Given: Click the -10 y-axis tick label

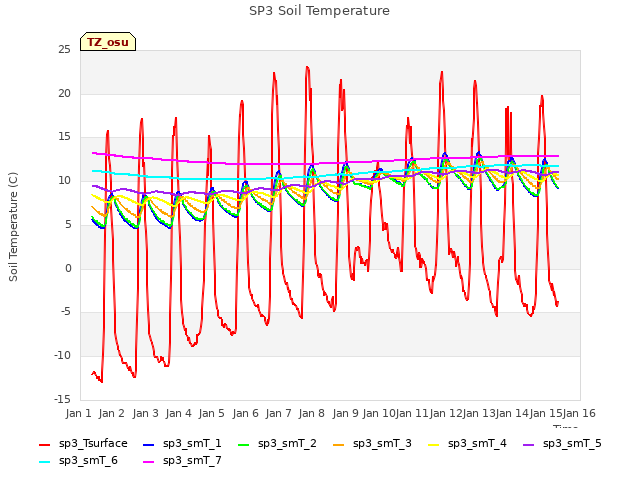Looking at the screenshot, I should click(x=62, y=356).
